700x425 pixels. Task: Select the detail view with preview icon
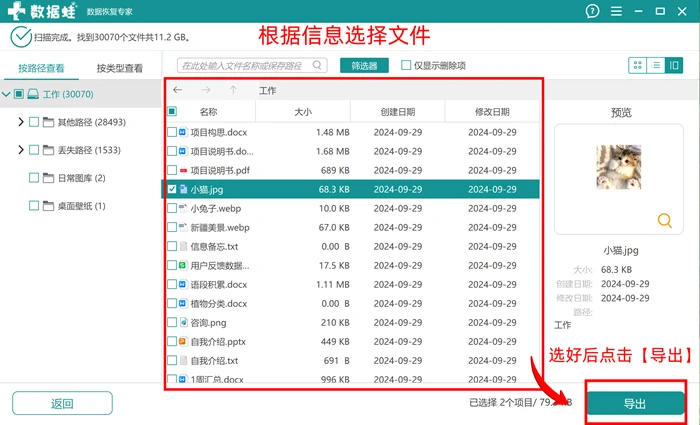point(674,66)
